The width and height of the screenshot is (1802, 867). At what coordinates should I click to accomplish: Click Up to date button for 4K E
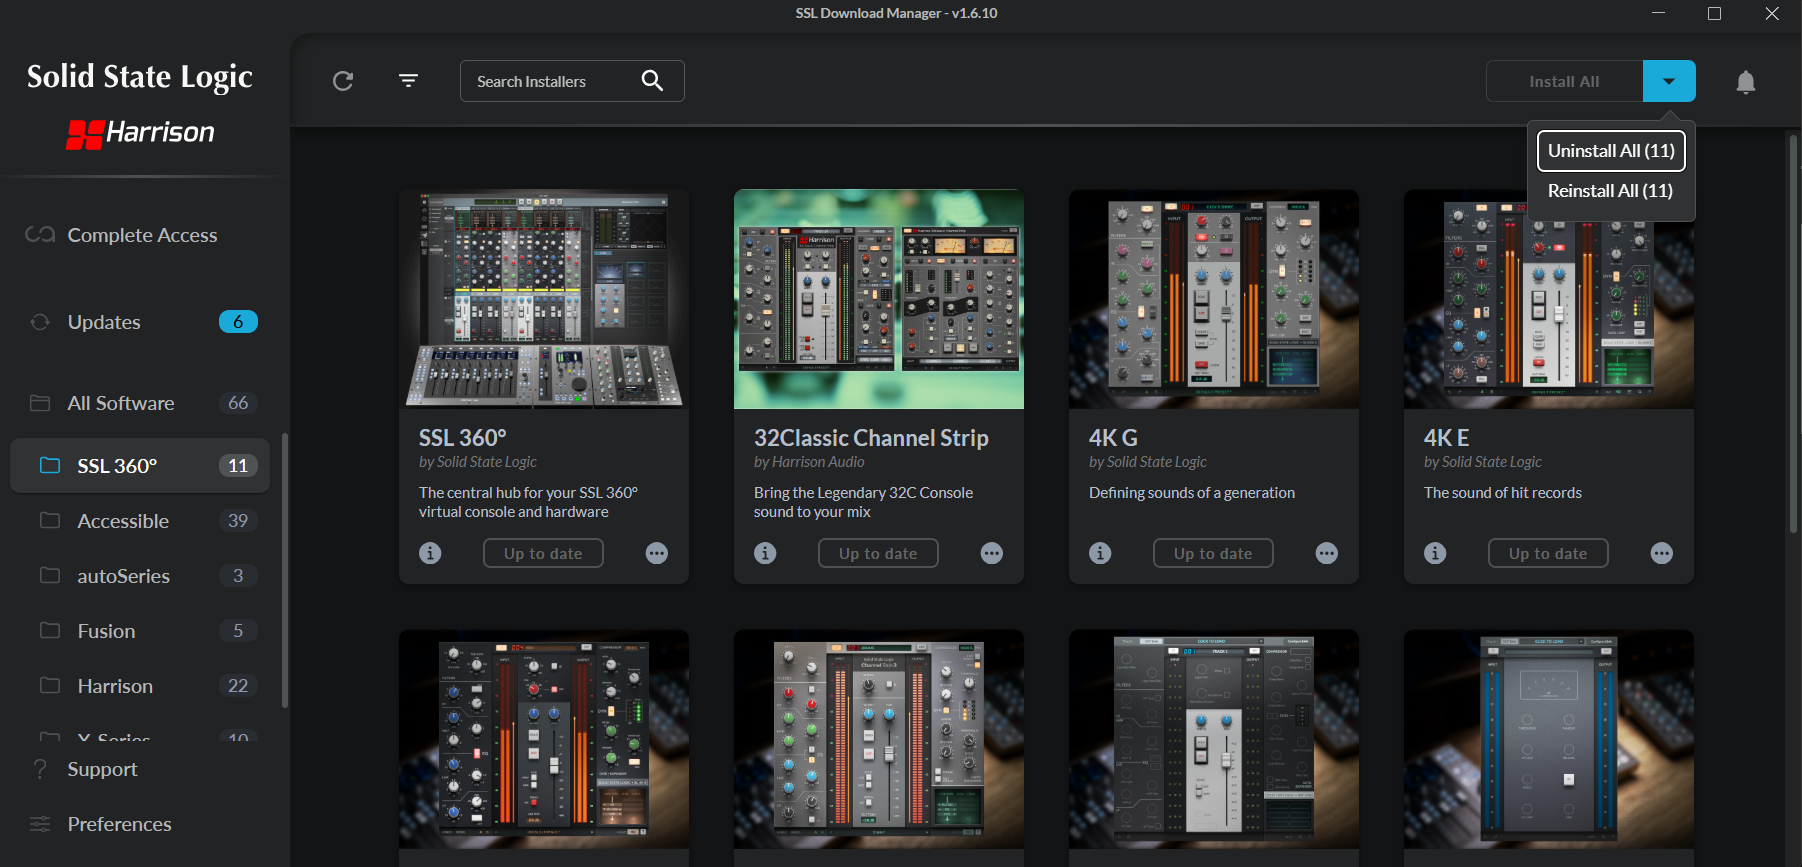[x=1548, y=553]
